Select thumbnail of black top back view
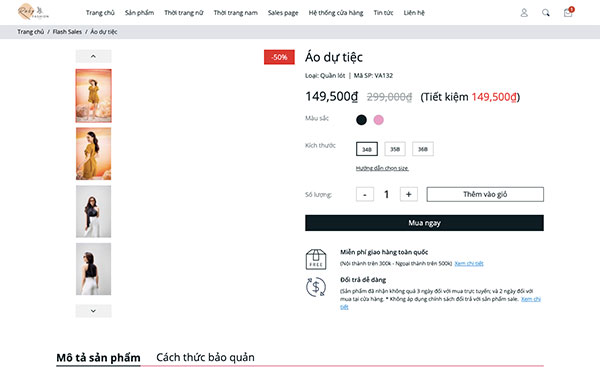Viewport: 600px width, 367px height. [x=93, y=269]
